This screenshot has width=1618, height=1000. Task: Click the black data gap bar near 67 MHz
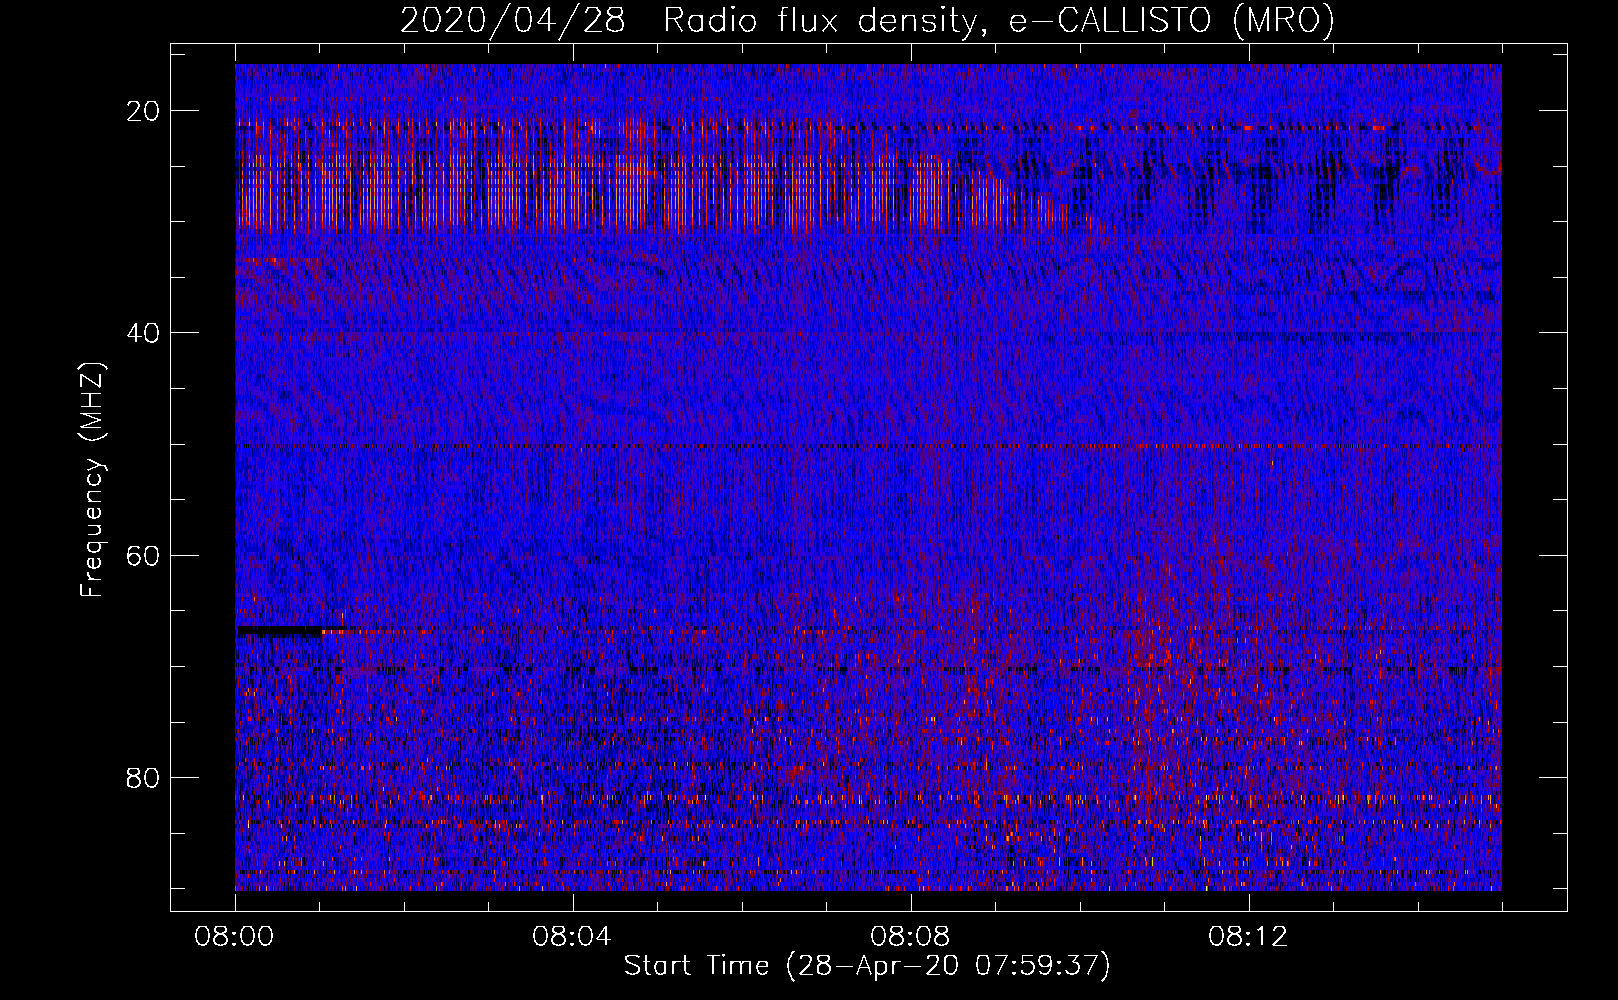280,631
